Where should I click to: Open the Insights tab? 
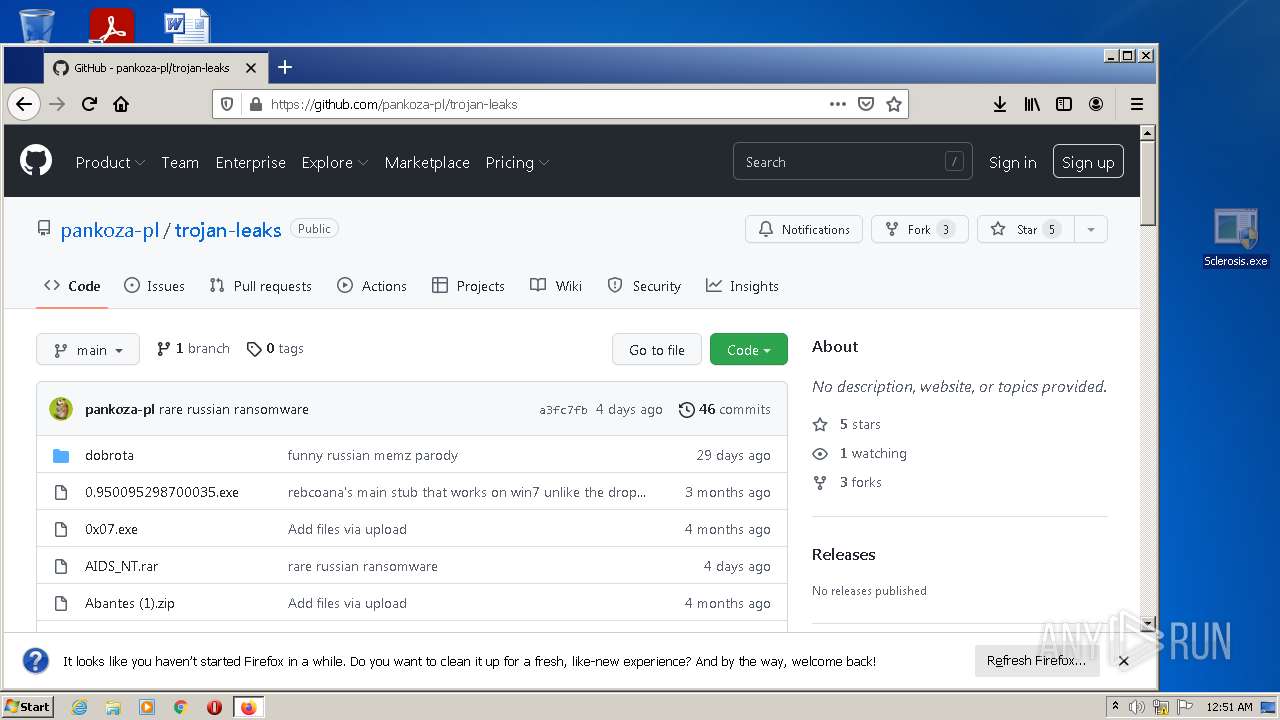tap(742, 286)
